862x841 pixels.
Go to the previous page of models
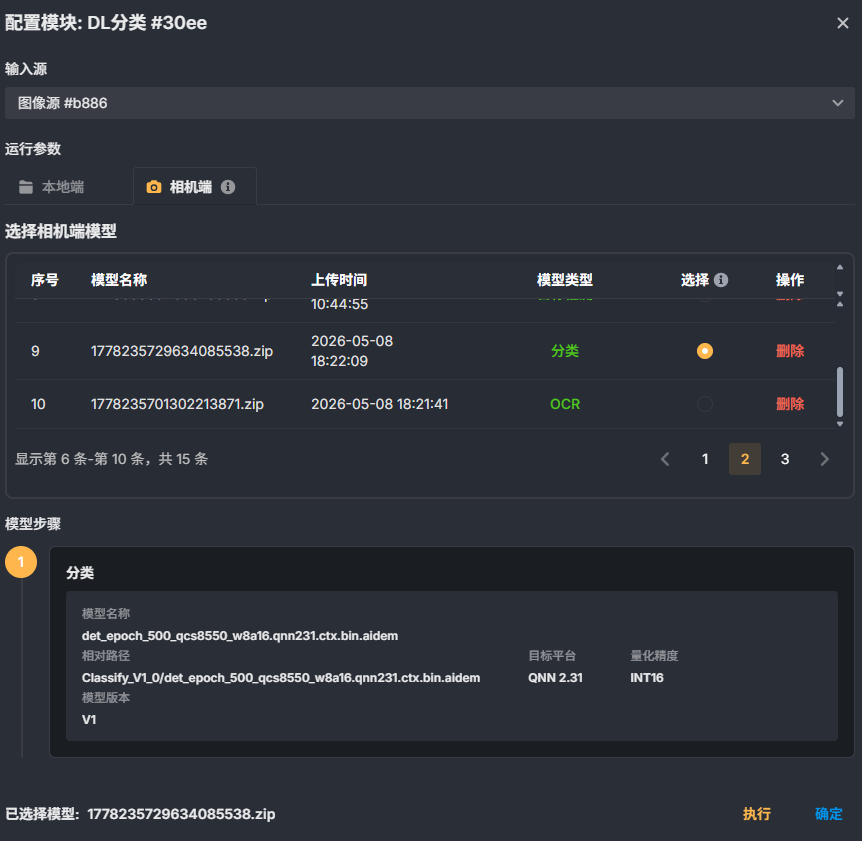[x=665, y=459]
